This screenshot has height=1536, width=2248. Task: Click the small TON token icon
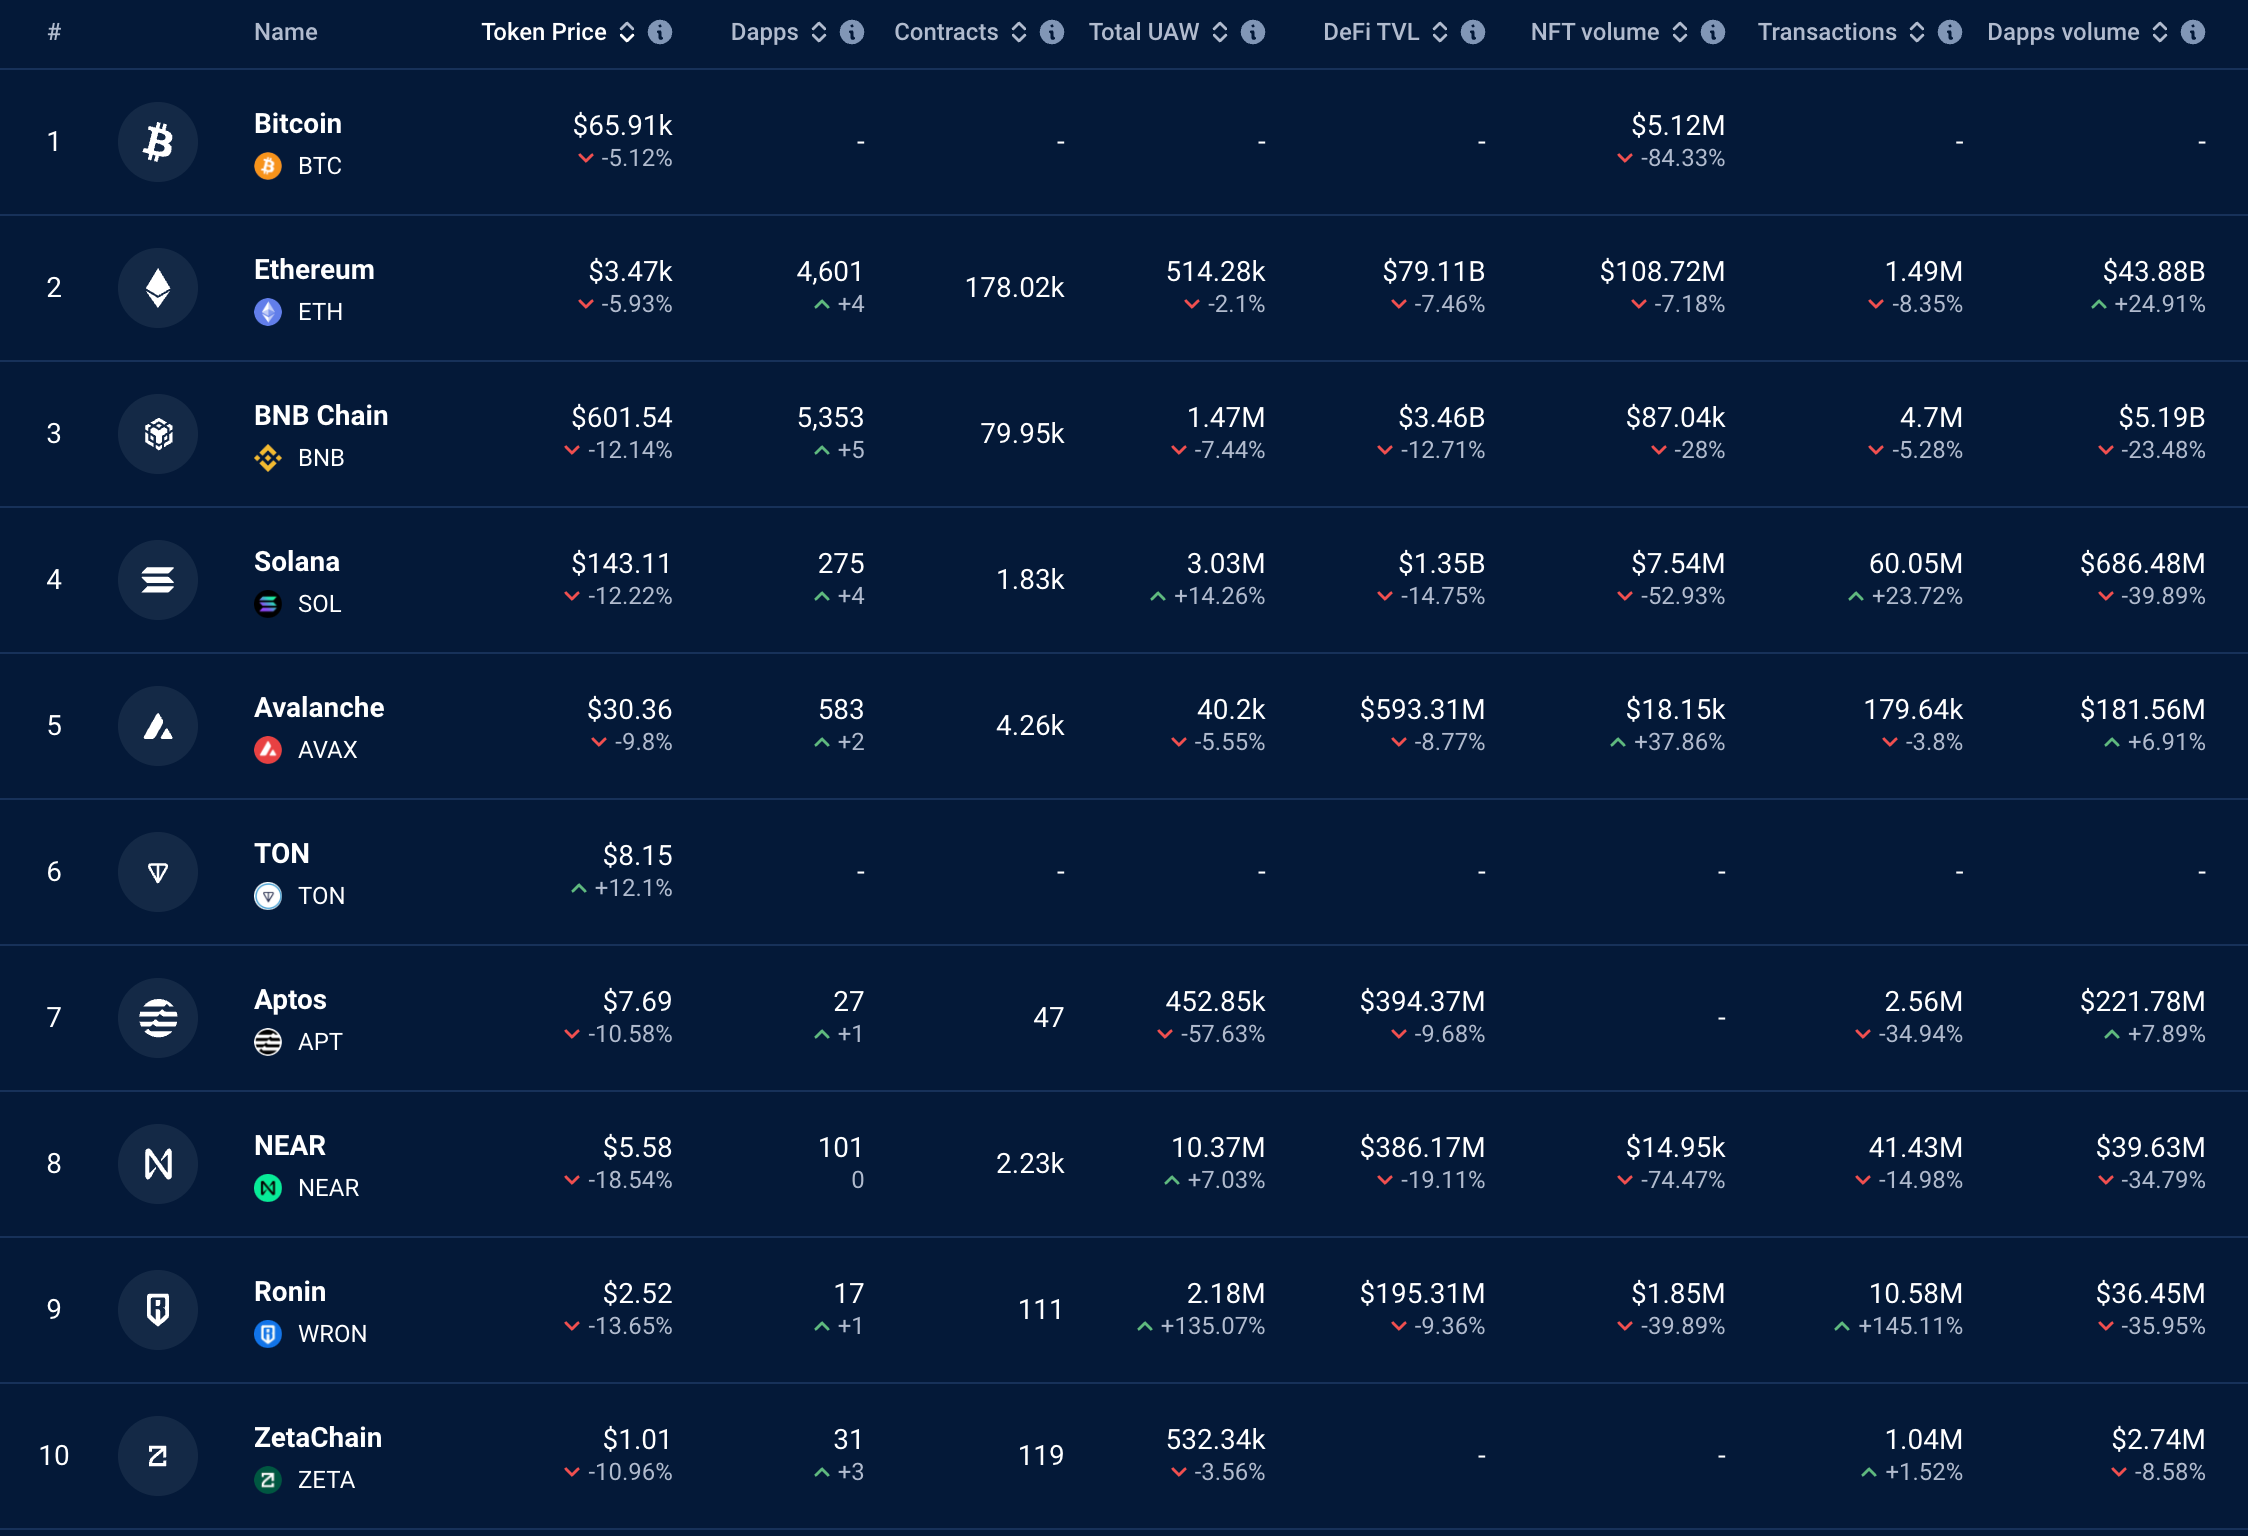click(268, 896)
